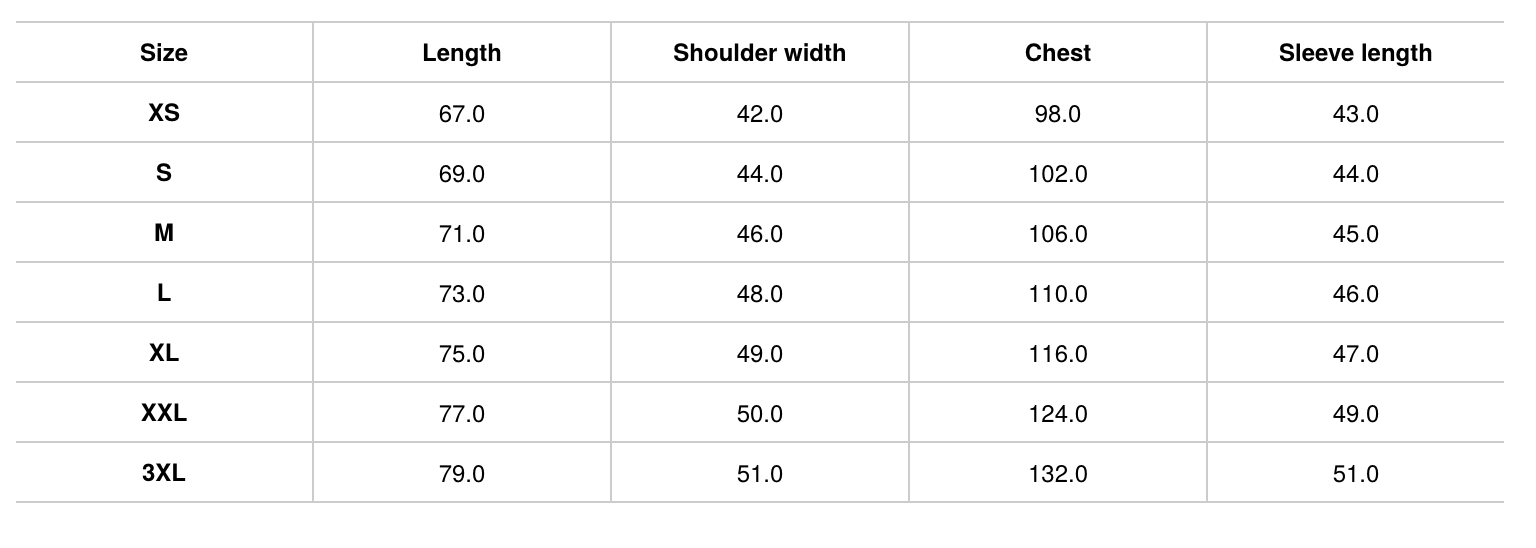Click the Length column header

461,53
